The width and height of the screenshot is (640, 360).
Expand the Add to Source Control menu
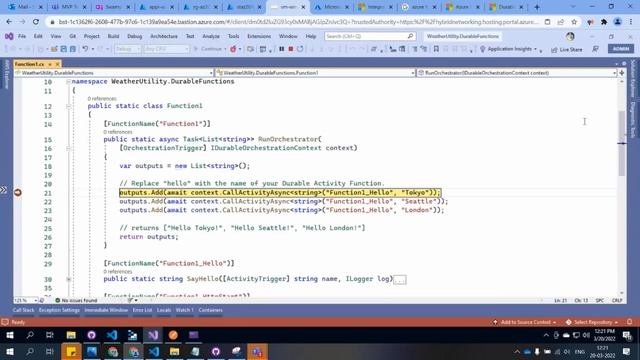pyautogui.click(x=524, y=322)
